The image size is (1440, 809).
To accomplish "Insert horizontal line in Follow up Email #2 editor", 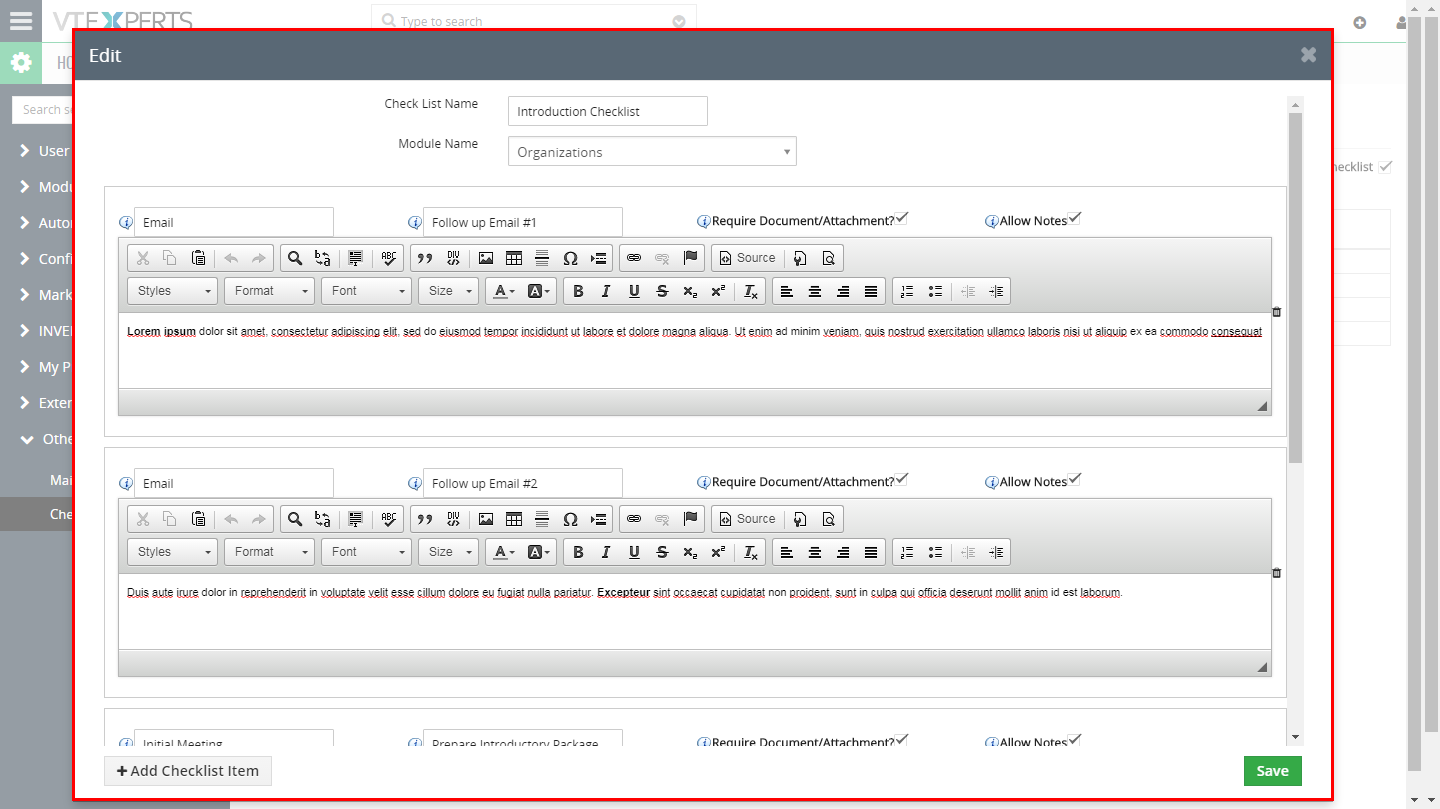I will point(542,519).
